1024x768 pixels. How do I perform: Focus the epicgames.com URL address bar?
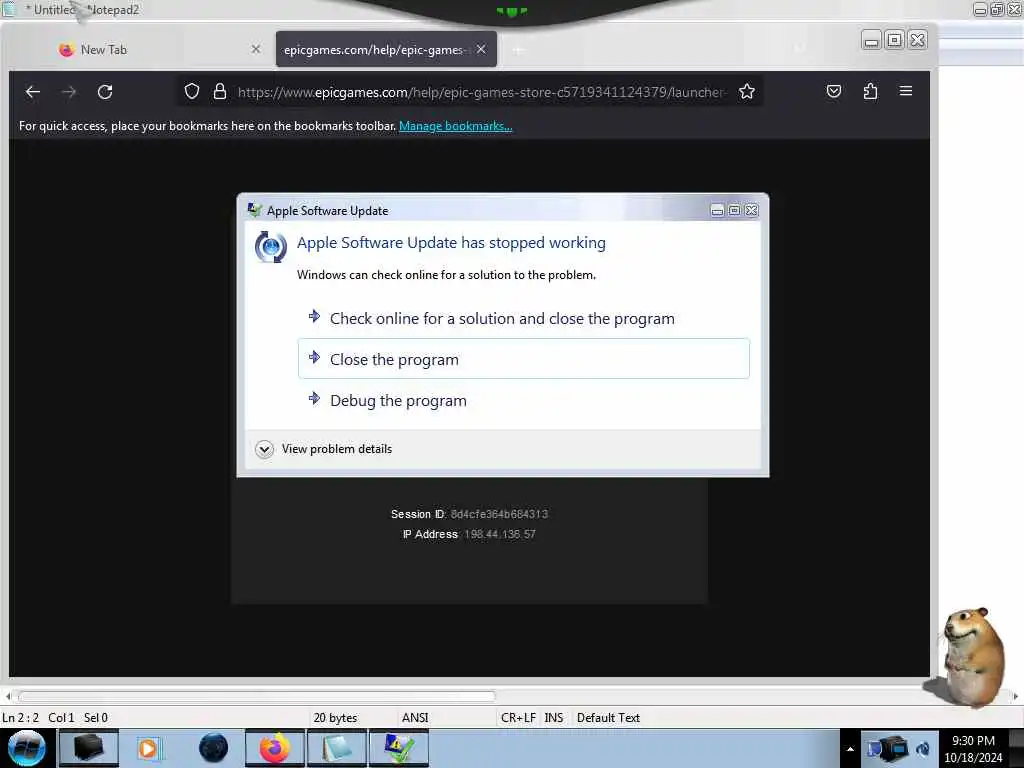coord(482,92)
